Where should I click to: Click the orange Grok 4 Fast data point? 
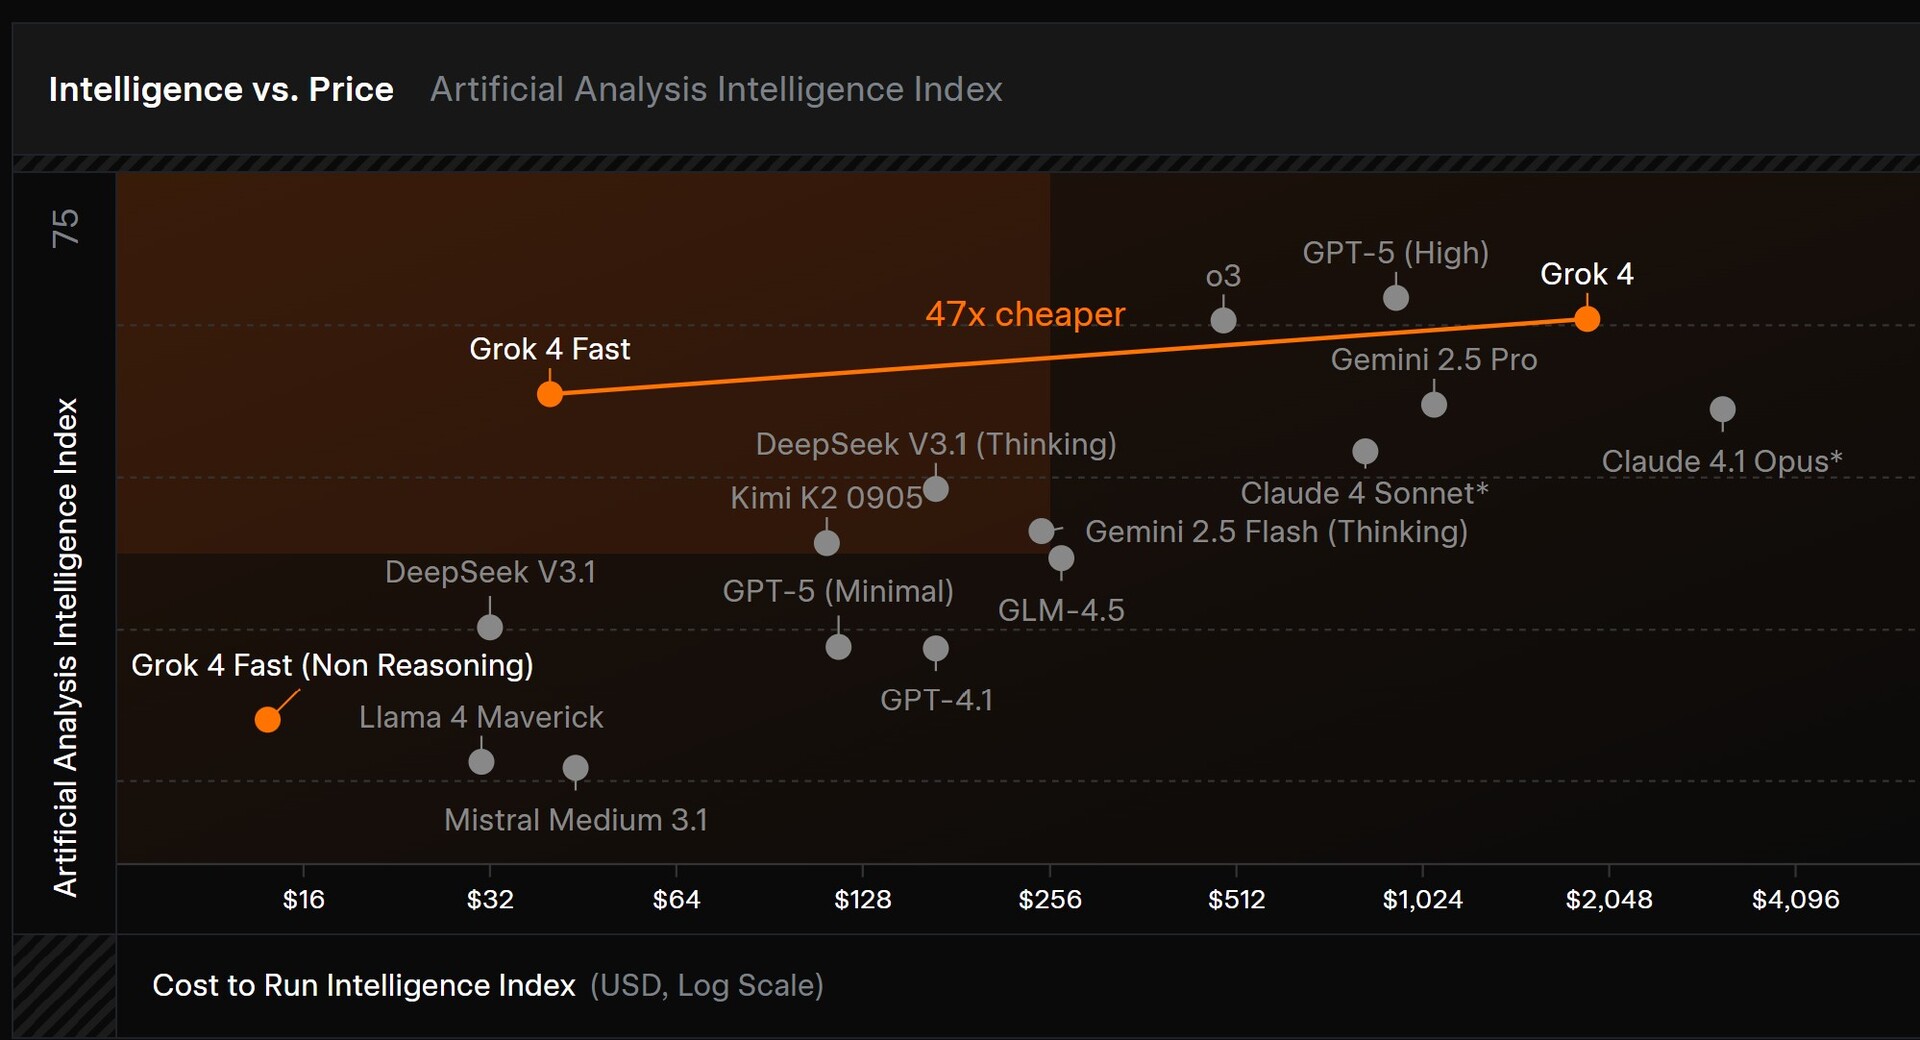click(x=550, y=394)
